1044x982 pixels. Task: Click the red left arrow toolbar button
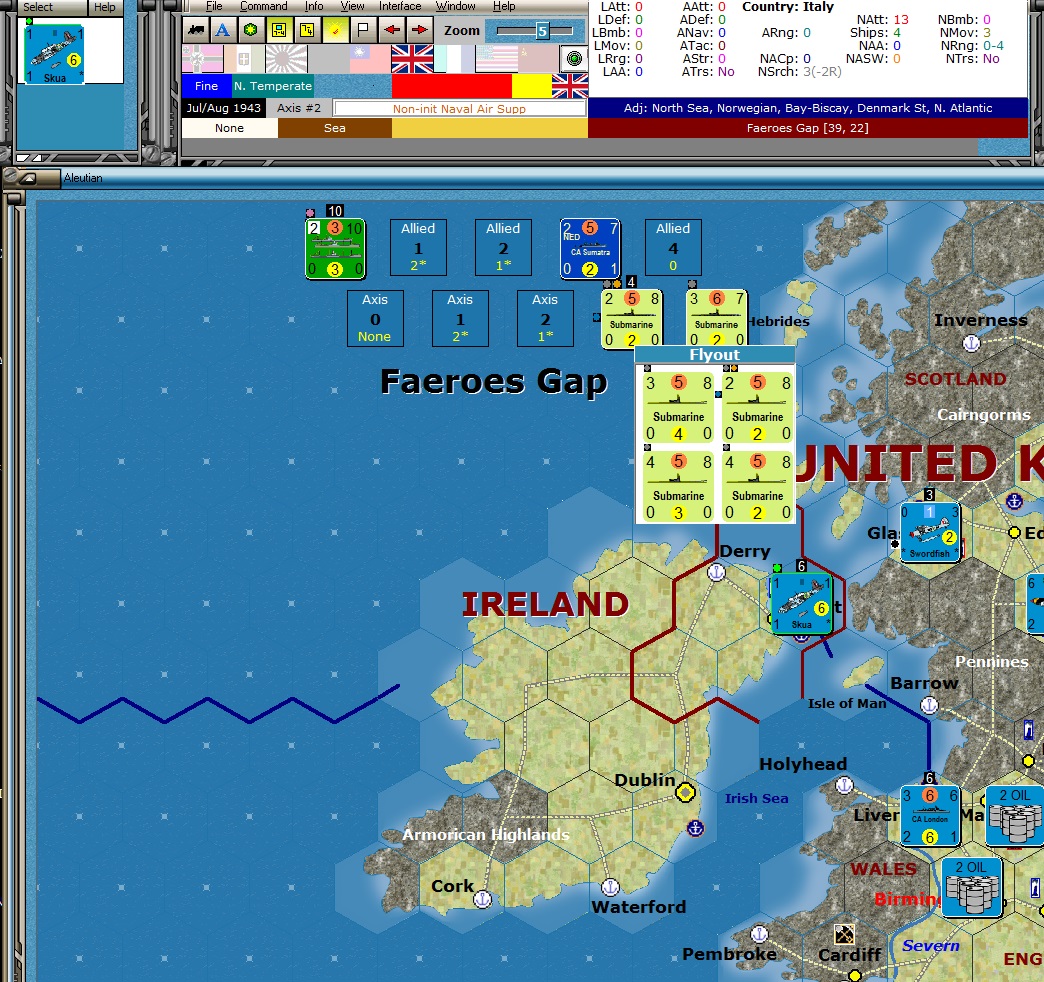392,31
